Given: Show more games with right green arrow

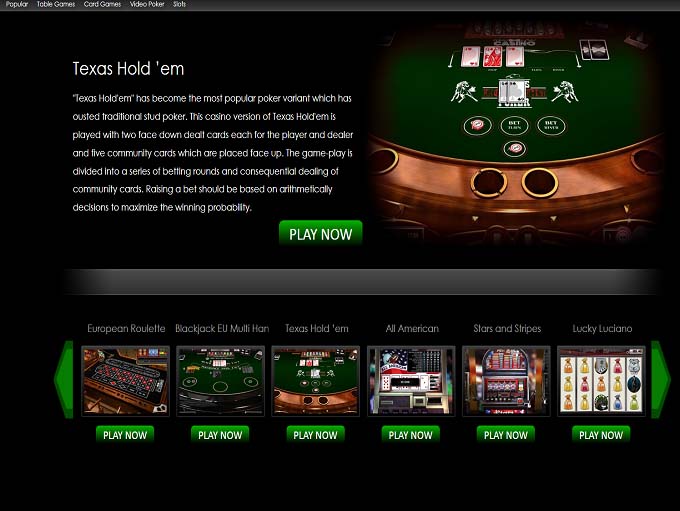Looking at the screenshot, I should coord(660,380).
